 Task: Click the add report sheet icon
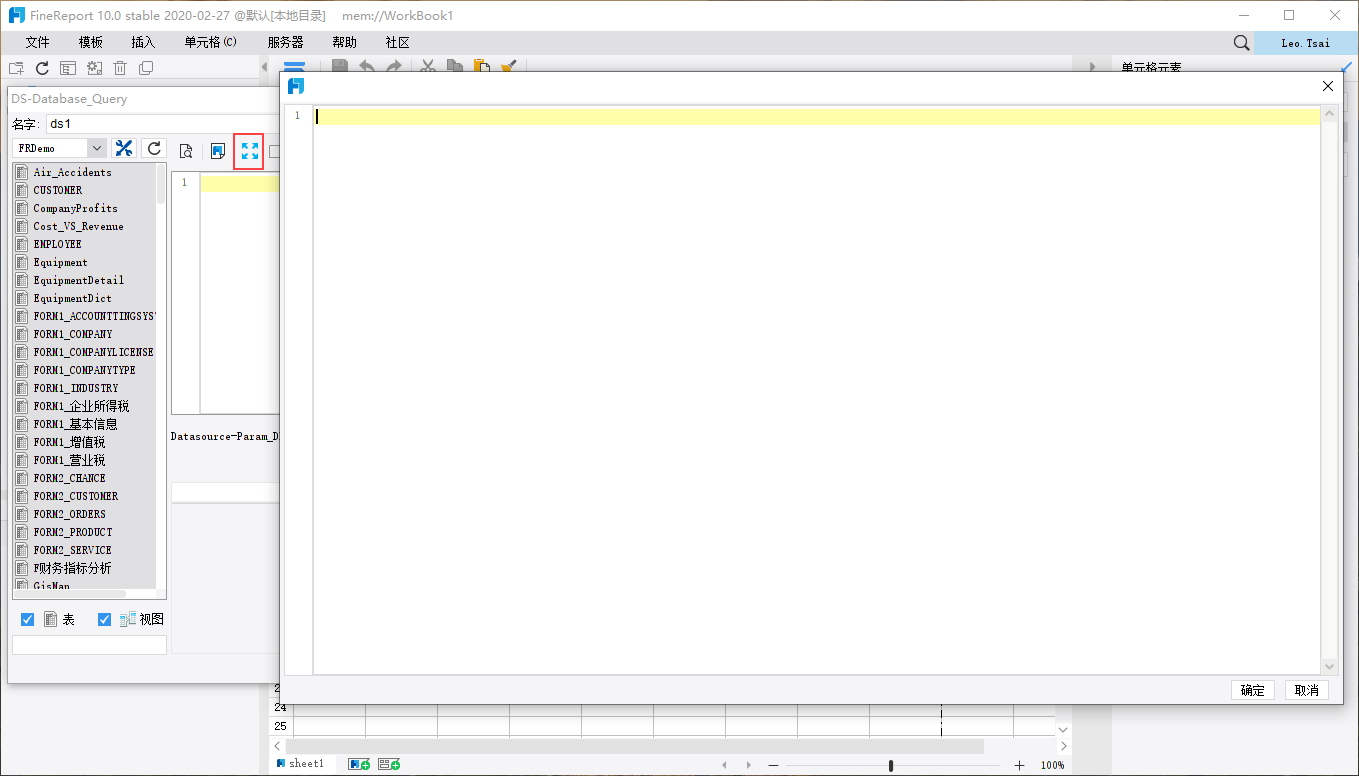coord(359,764)
